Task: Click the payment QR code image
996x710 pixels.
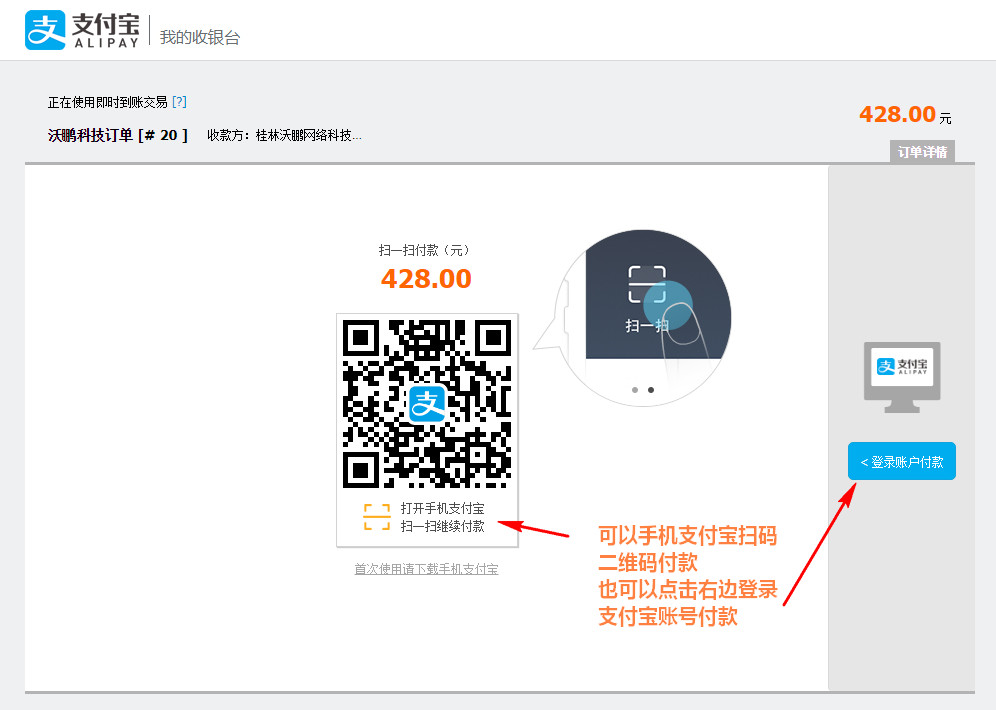Action: click(427, 404)
